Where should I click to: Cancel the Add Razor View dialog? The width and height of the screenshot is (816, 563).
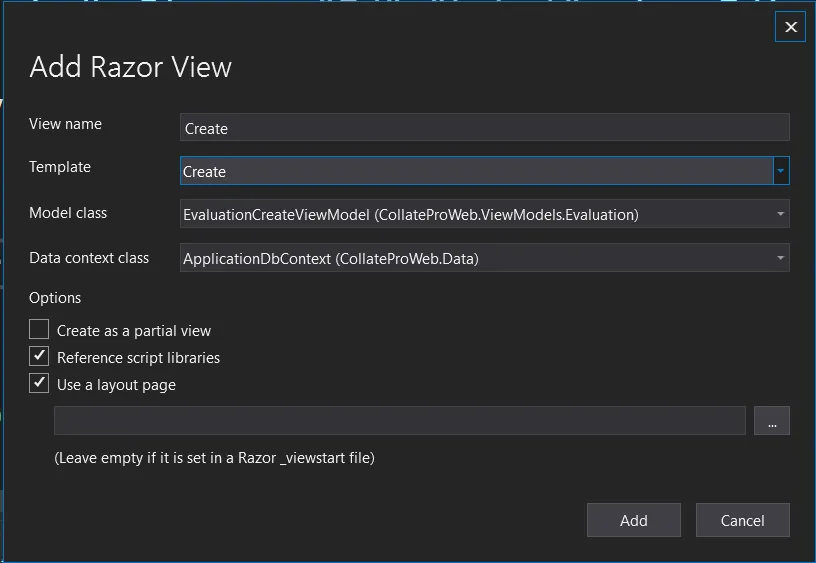[742, 520]
